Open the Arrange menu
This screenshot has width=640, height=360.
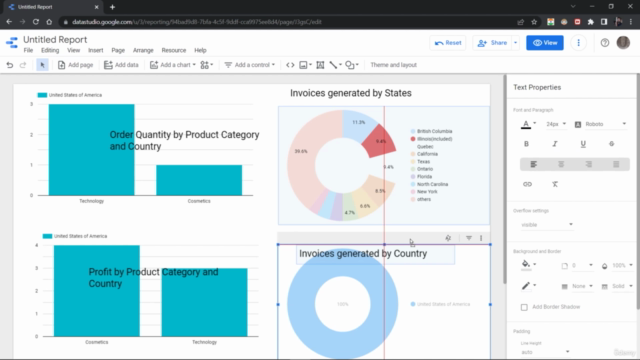point(143,50)
